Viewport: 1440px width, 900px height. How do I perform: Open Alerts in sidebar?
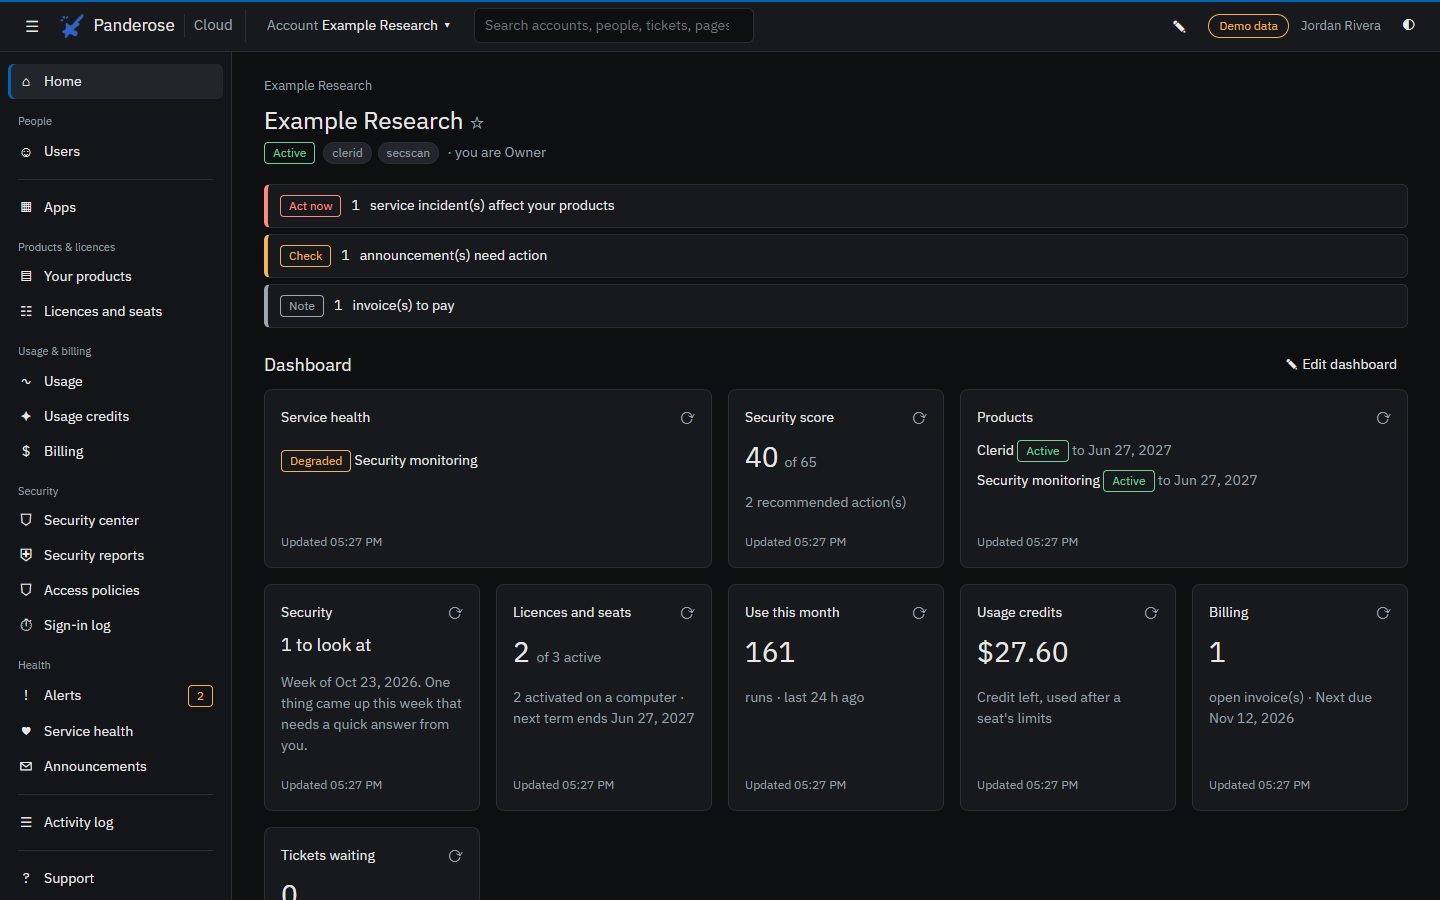[115, 696]
